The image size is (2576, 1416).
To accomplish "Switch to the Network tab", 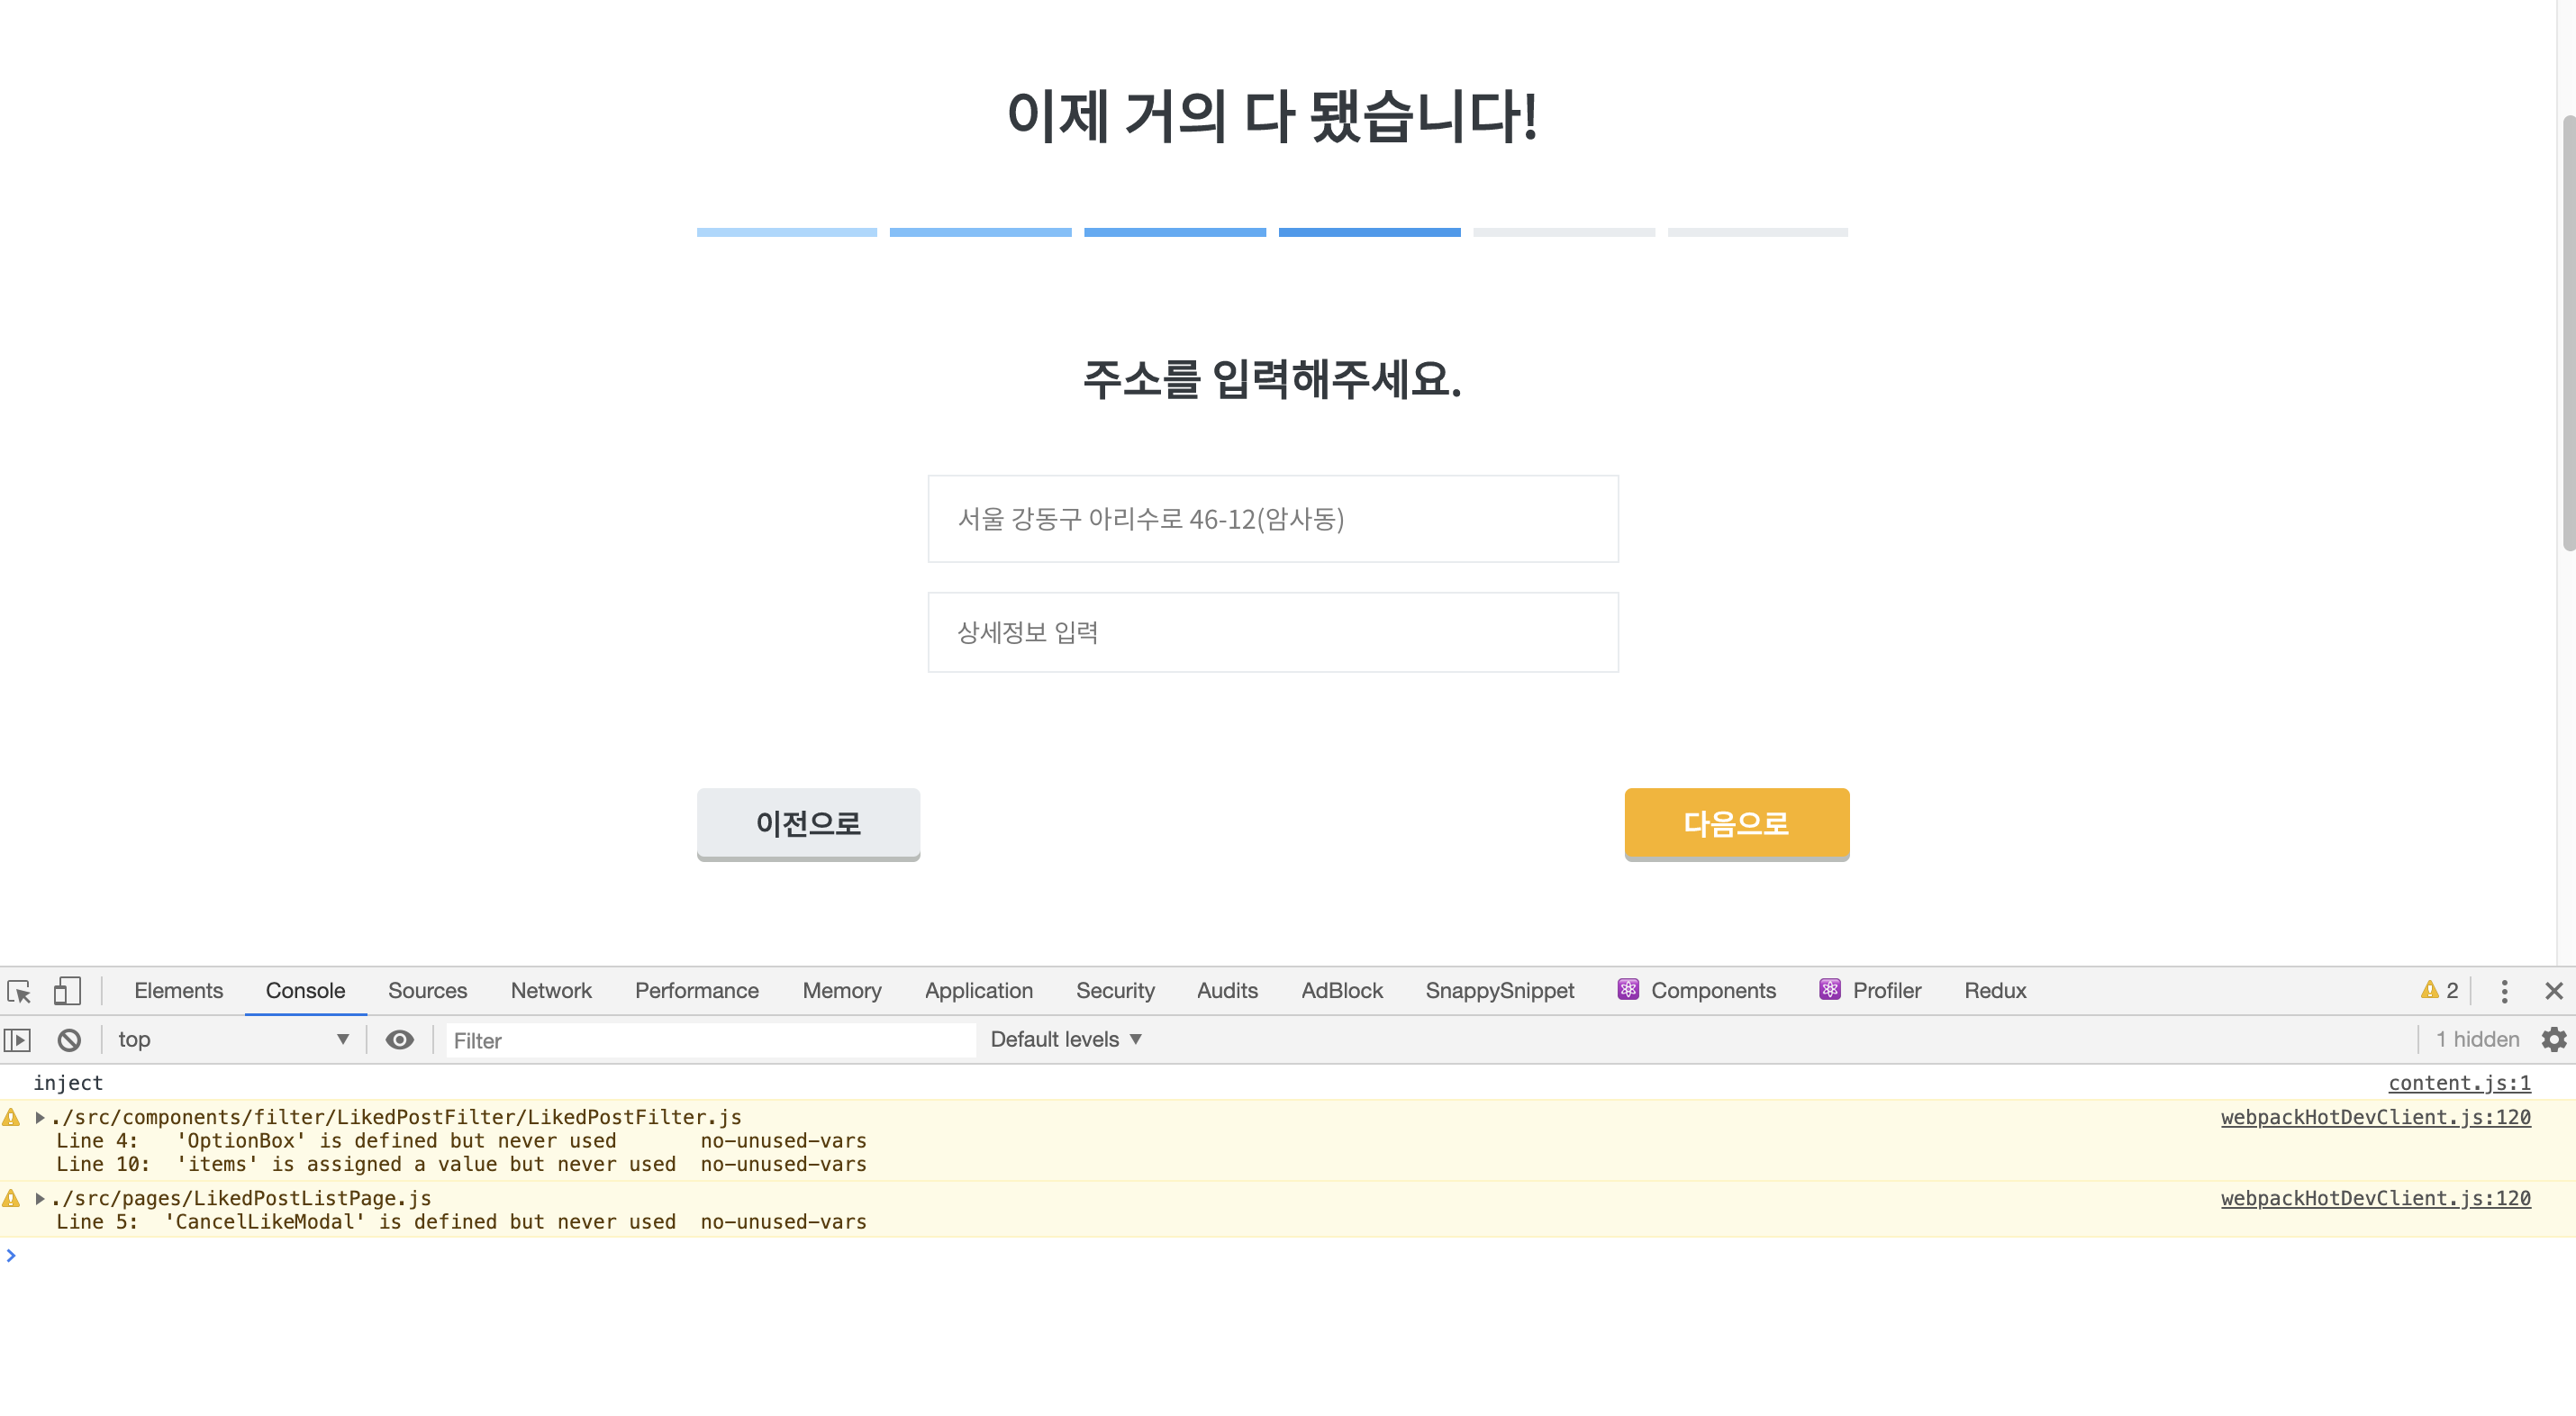I will point(550,991).
